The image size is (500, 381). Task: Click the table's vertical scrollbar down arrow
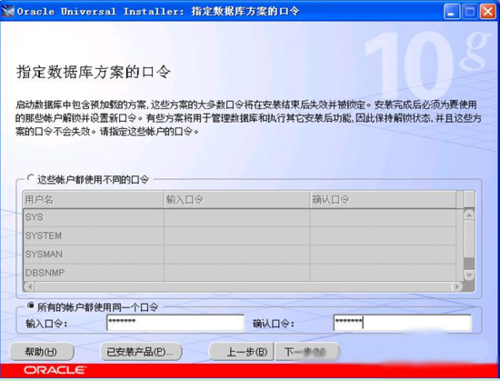tap(469, 275)
